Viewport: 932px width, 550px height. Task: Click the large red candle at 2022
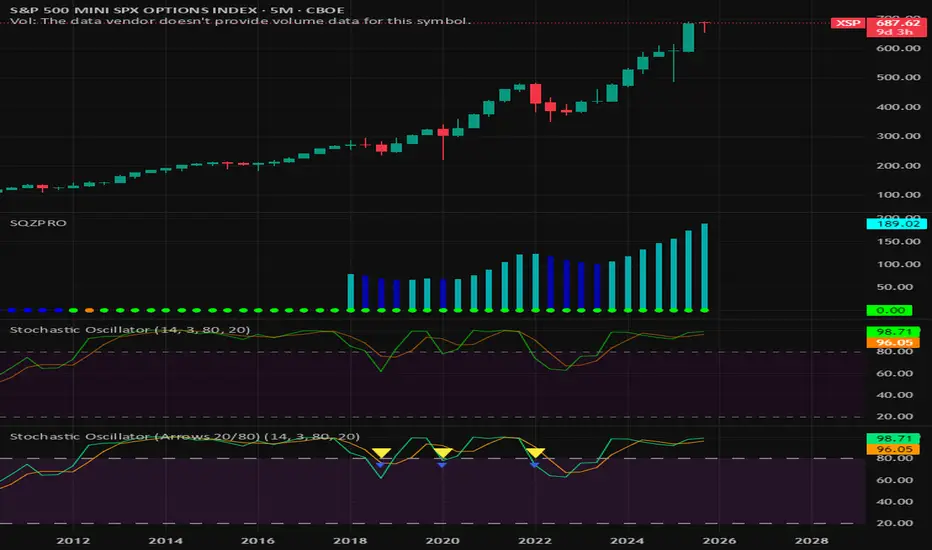point(536,94)
